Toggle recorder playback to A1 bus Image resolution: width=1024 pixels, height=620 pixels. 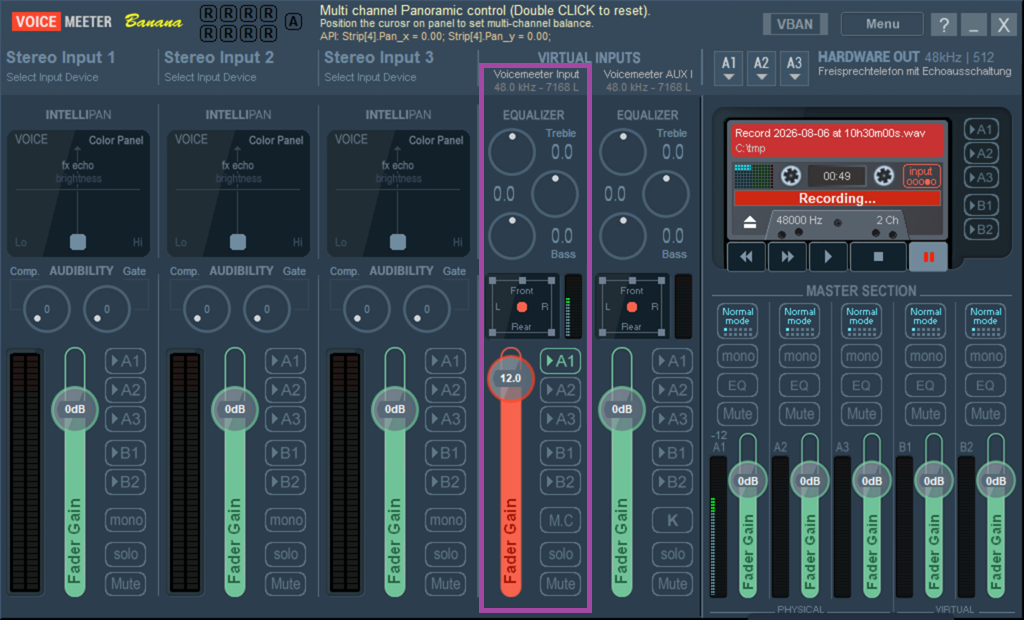981,129
